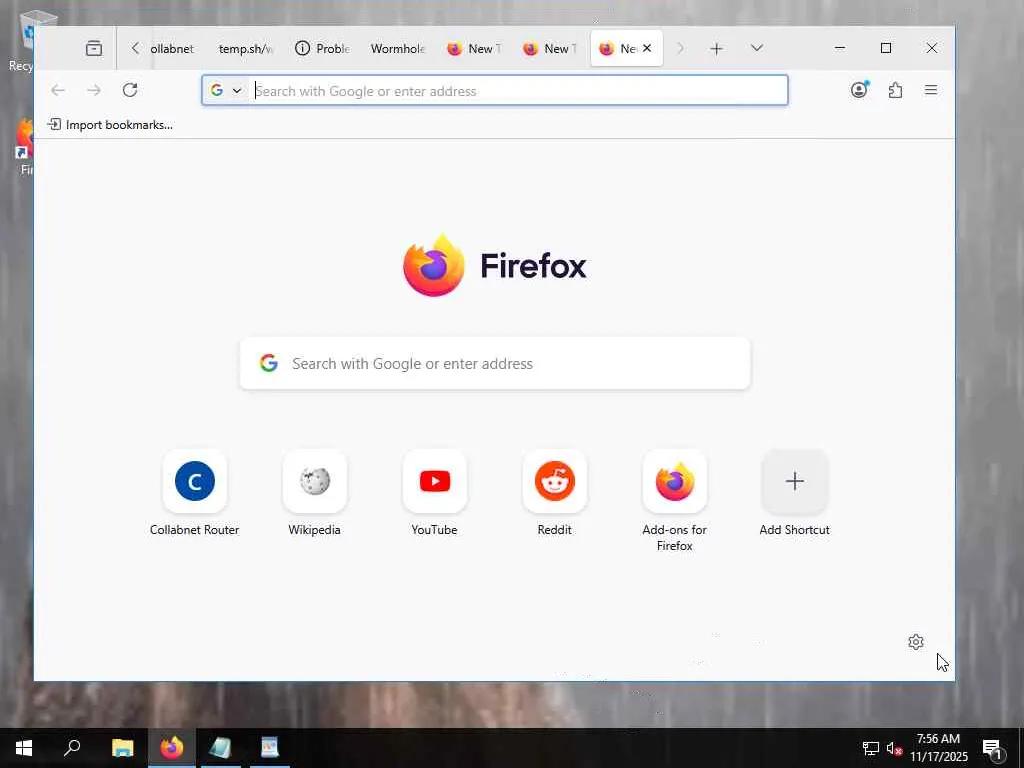
Task: Expand the list all tabs dropdown
Action: point(757,48)
